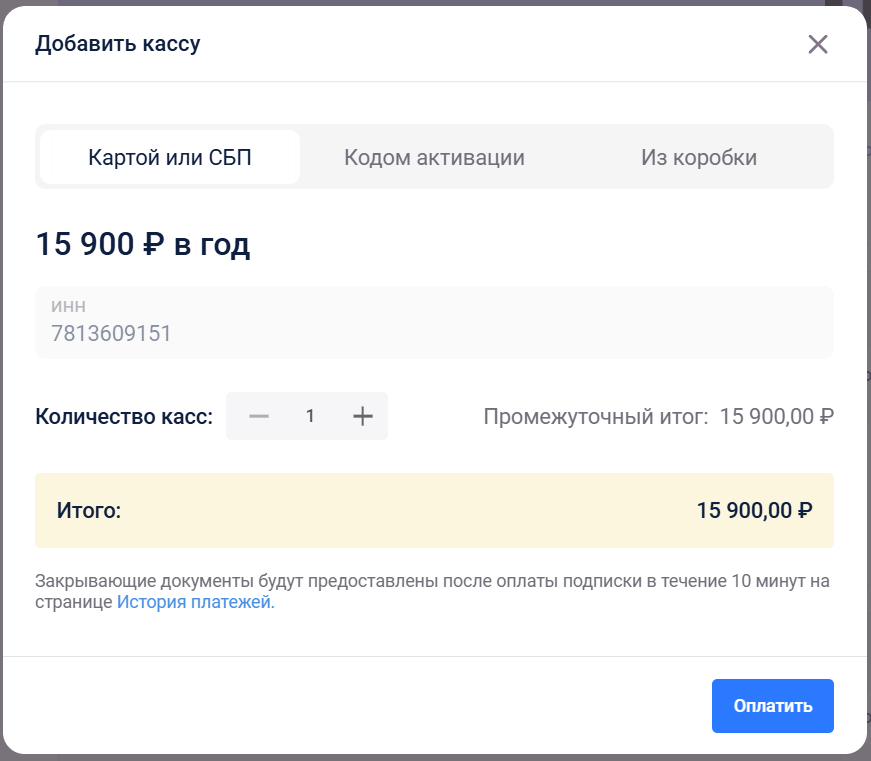Click the Оплатить button
The width and height of the screenshot is (871, 761).
[x=773, y=705]
